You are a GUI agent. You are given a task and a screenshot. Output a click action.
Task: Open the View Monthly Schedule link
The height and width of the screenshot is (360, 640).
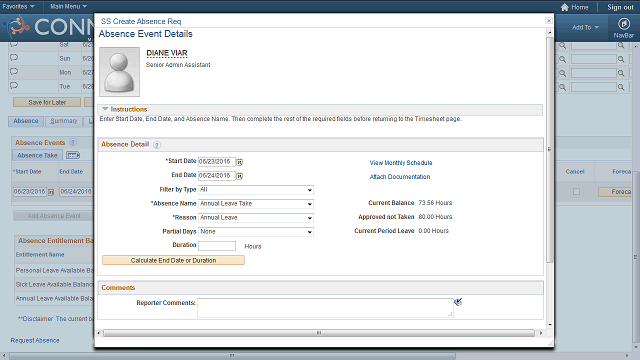(x=401, y=163)
